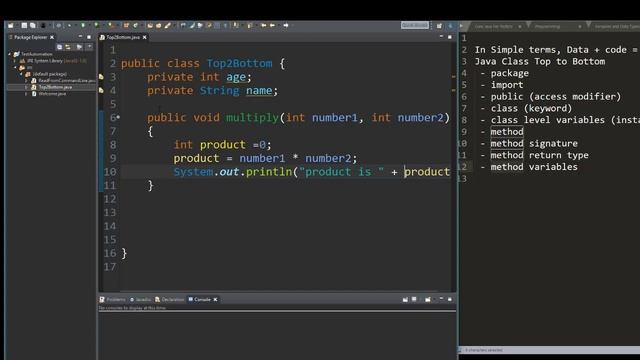
Task: Minimize the Package Explorer view
Action: tap(80, 37)
